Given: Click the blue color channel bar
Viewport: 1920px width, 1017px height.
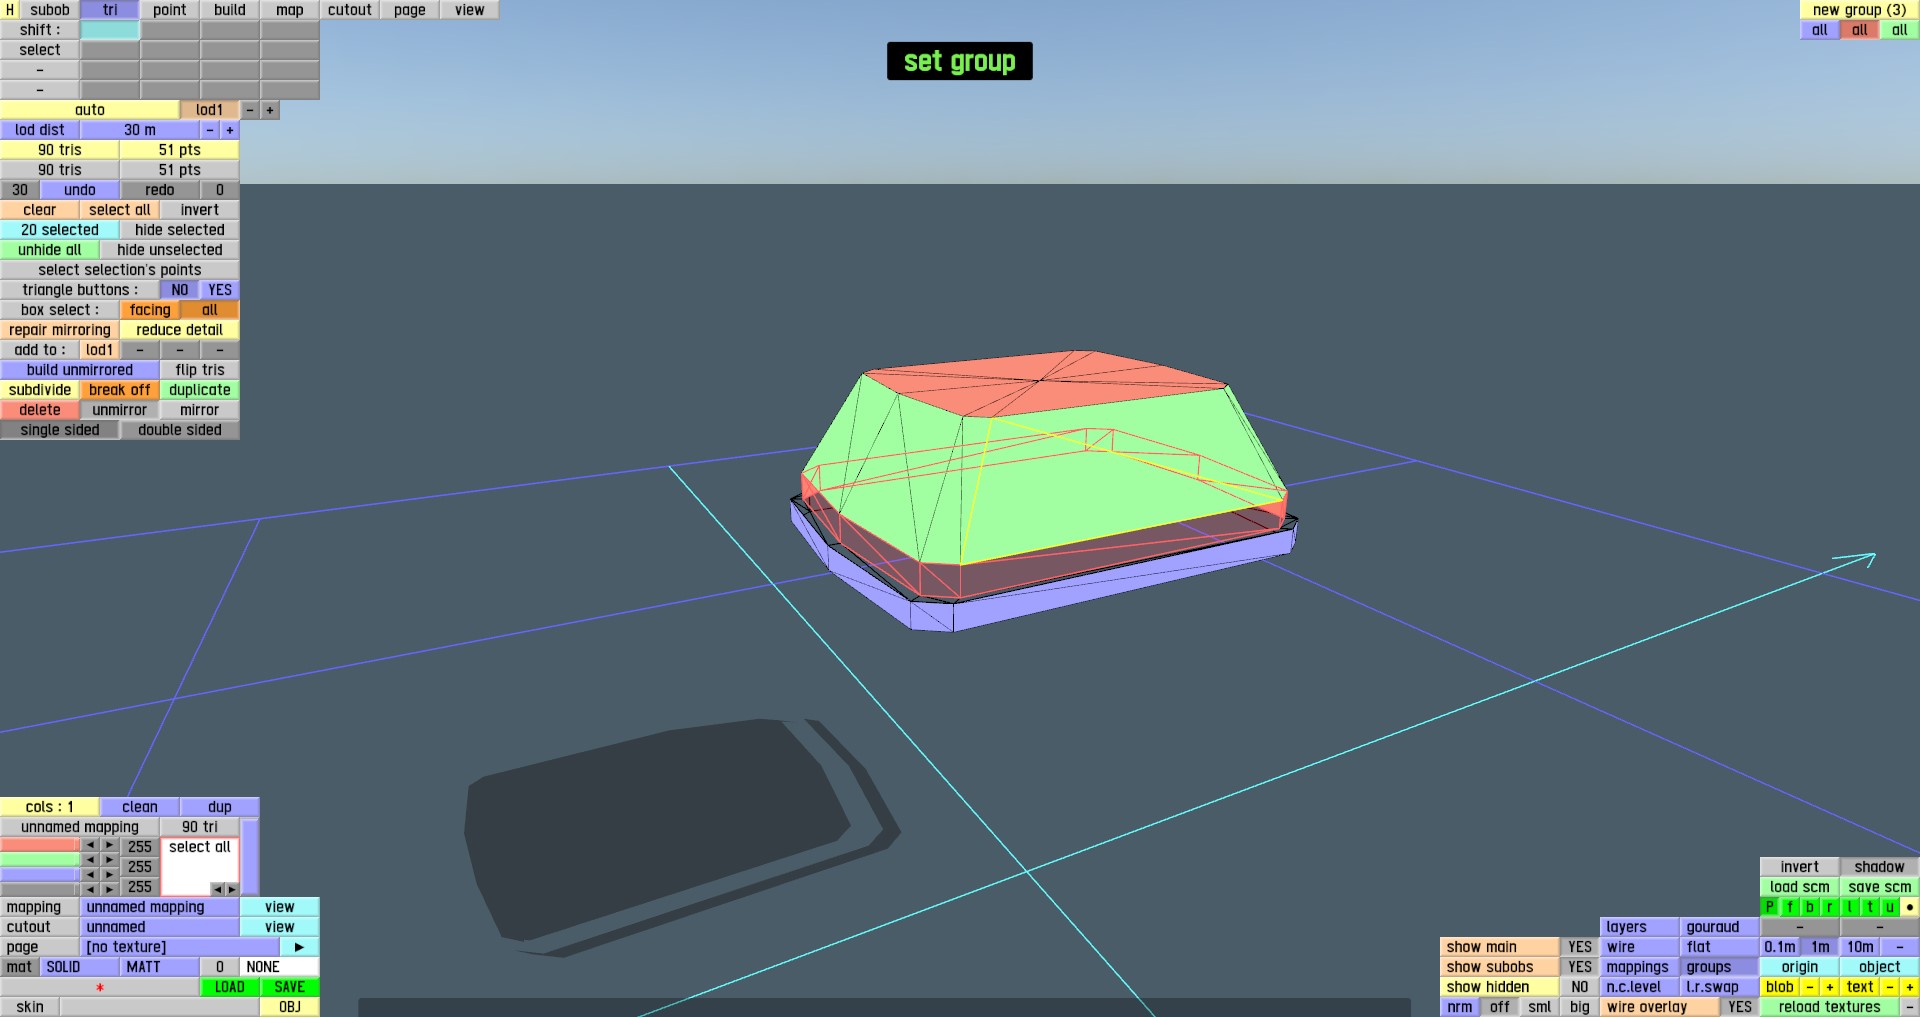Looking at the screenshot, I should [x=40, y=874].
